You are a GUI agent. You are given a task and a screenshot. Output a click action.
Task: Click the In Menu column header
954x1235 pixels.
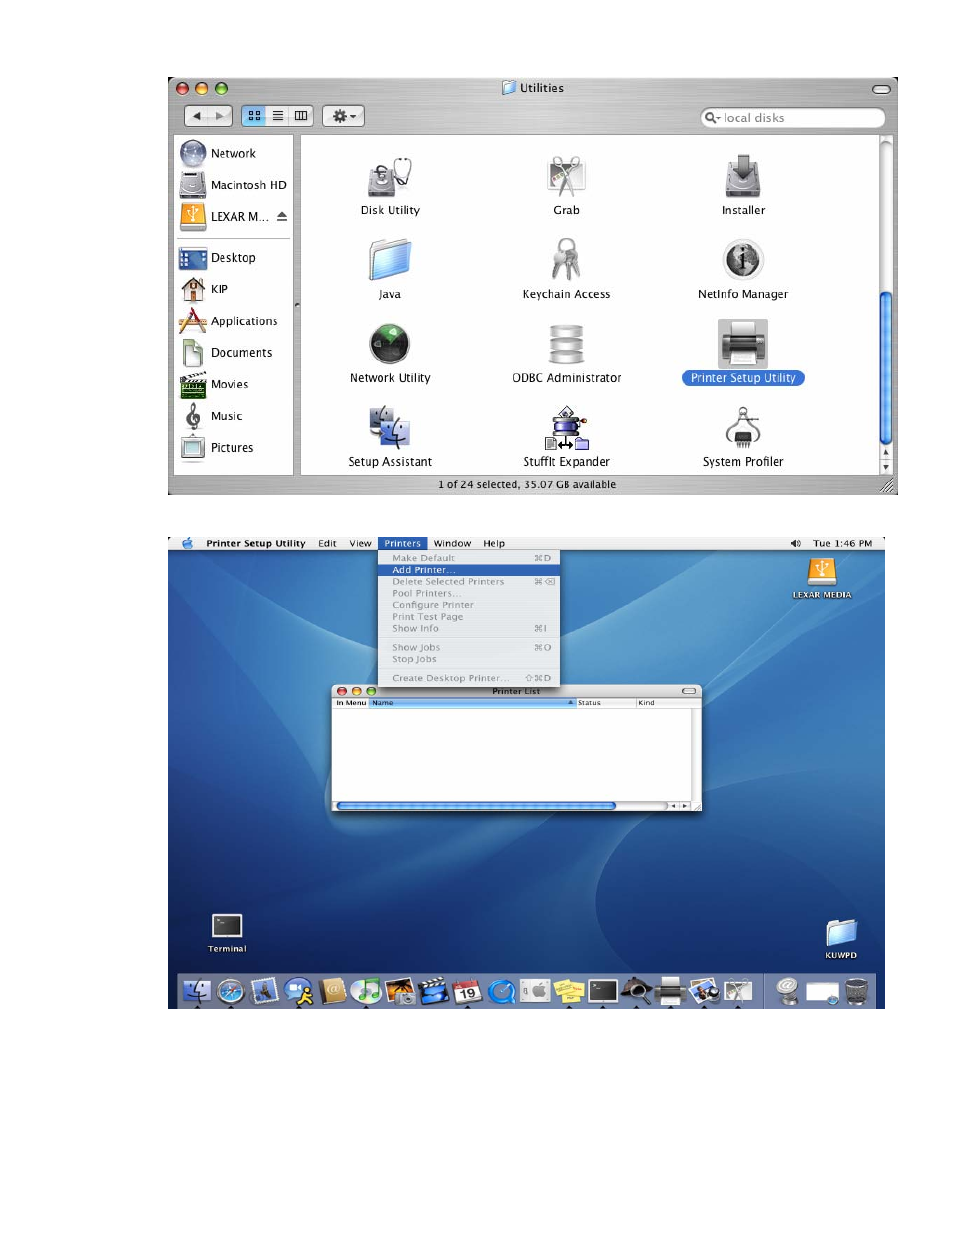[351, 703]
